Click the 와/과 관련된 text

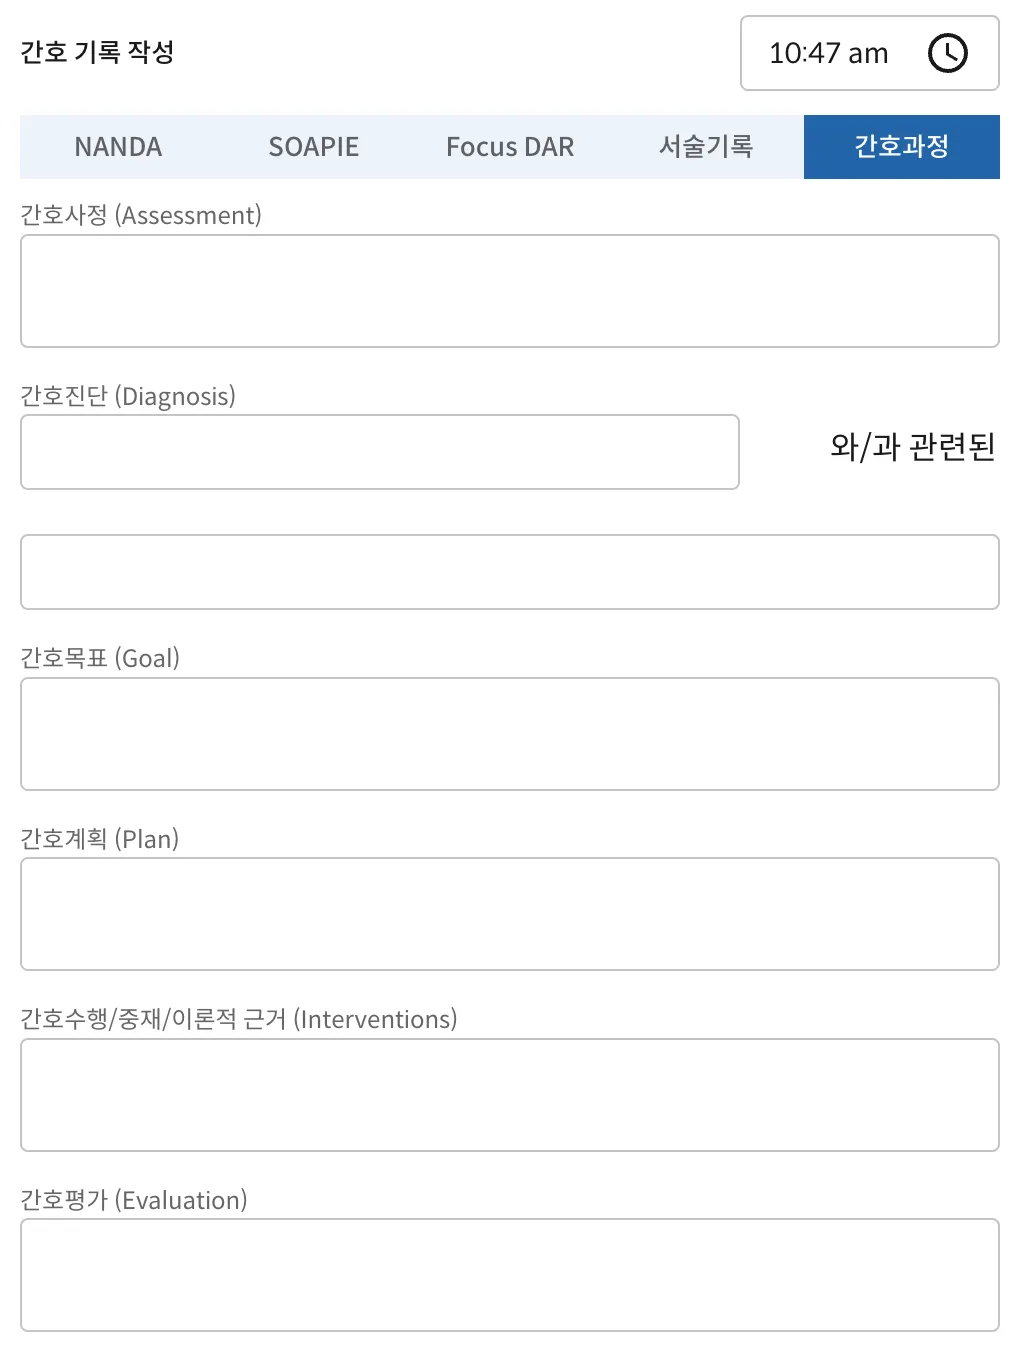coord(912,446)
